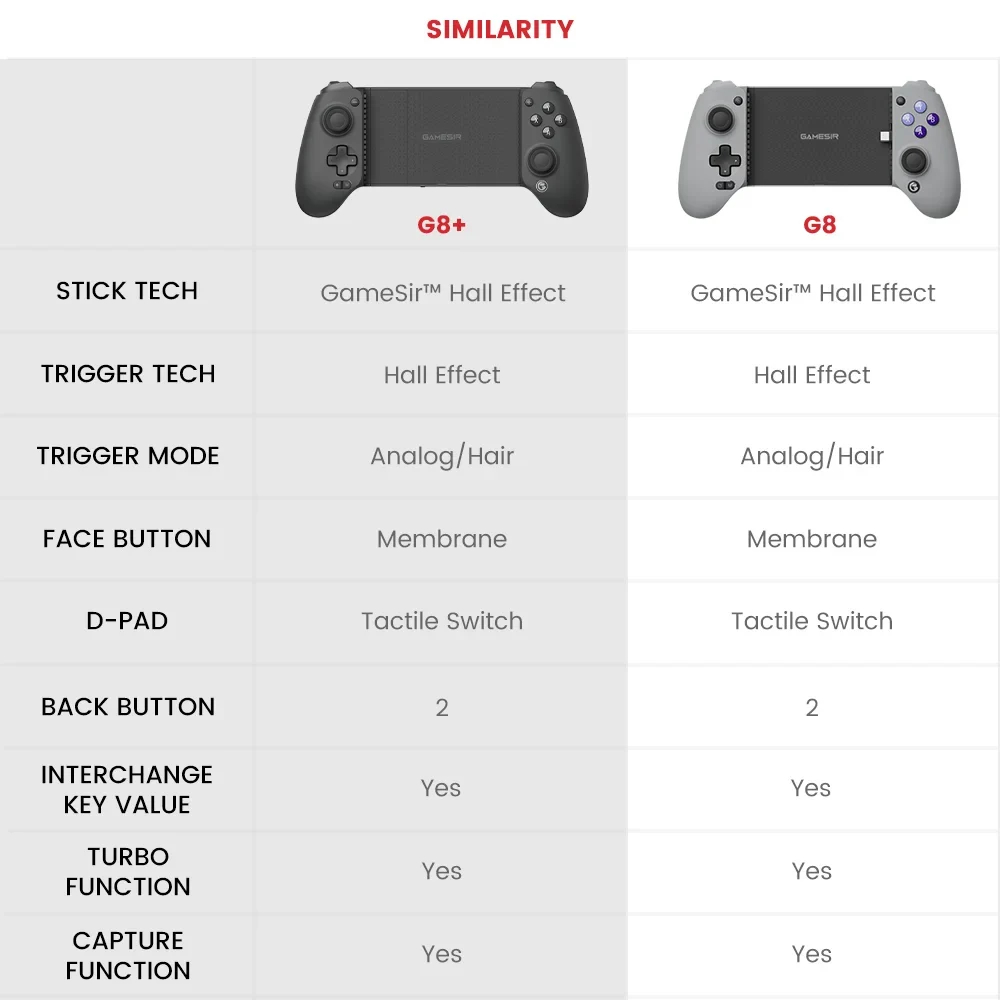Viewport: 1000px width, 1000px height.
Task: Select the TRIGGER MODE row label
Action: click(128, 456)
